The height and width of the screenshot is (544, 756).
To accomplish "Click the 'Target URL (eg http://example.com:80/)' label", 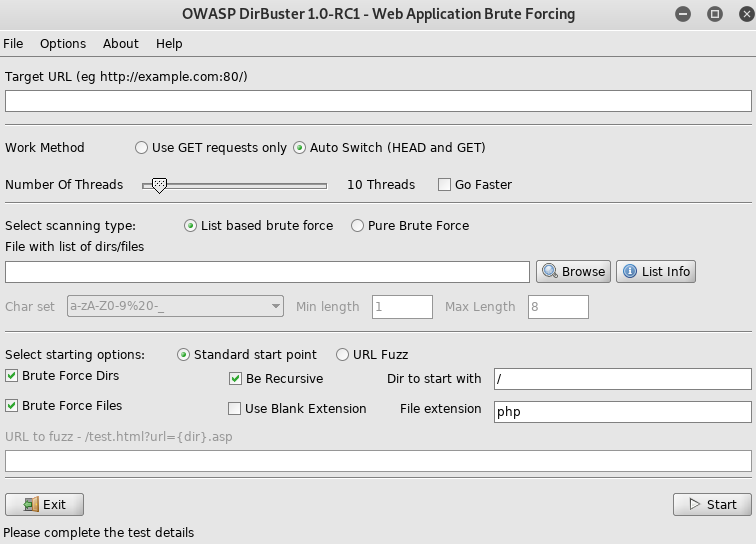I will click(126, 77).
